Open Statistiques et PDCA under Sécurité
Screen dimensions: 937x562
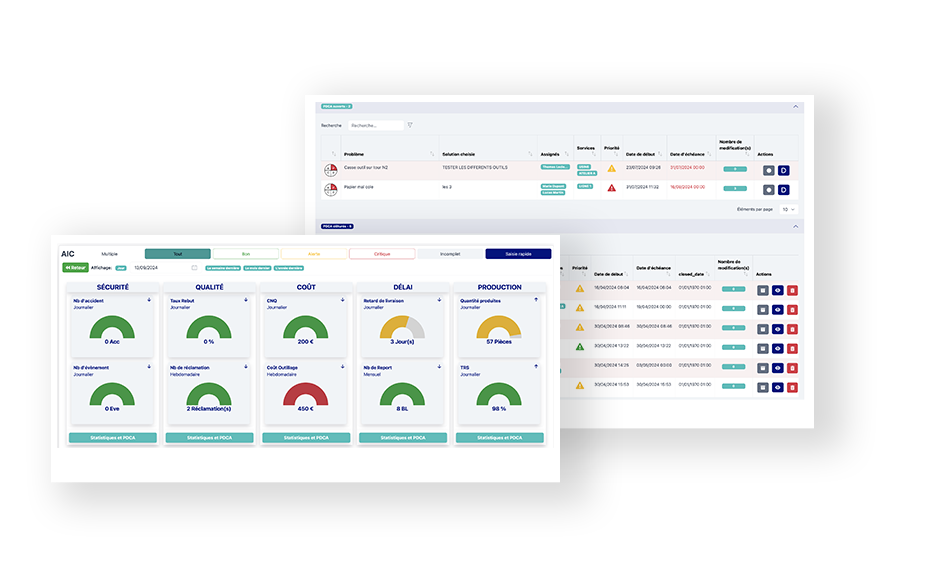113,438
